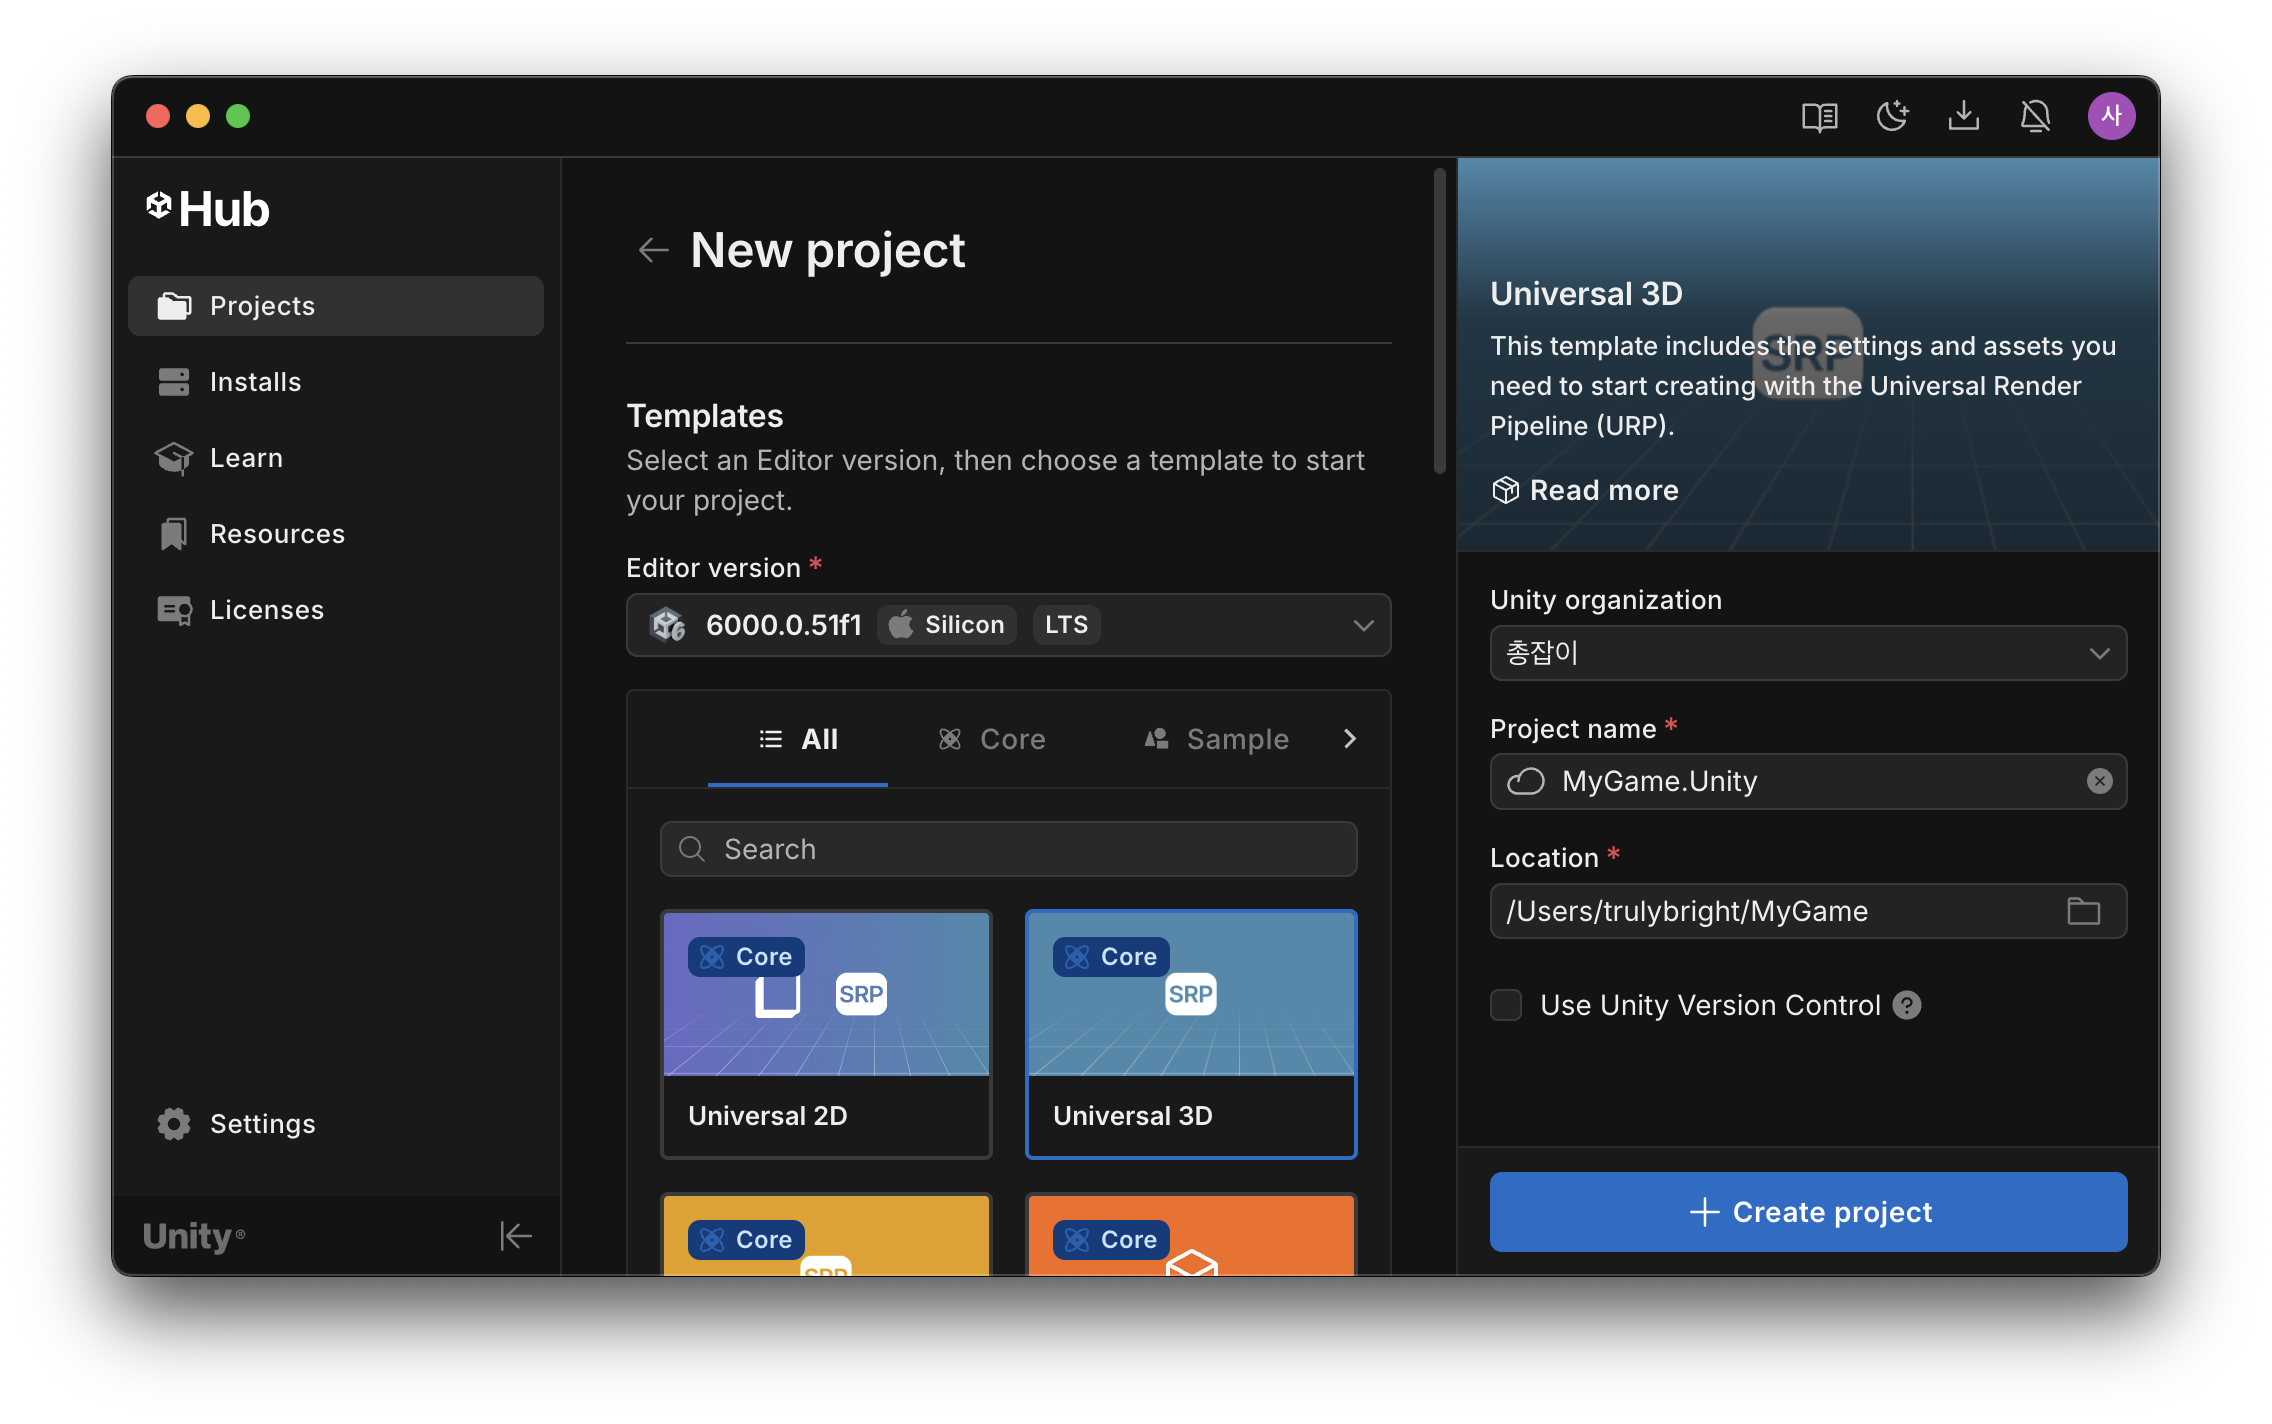Open the Unity organization dropdown
Screen dimensions: 2272x1424
pos(2099,653)
